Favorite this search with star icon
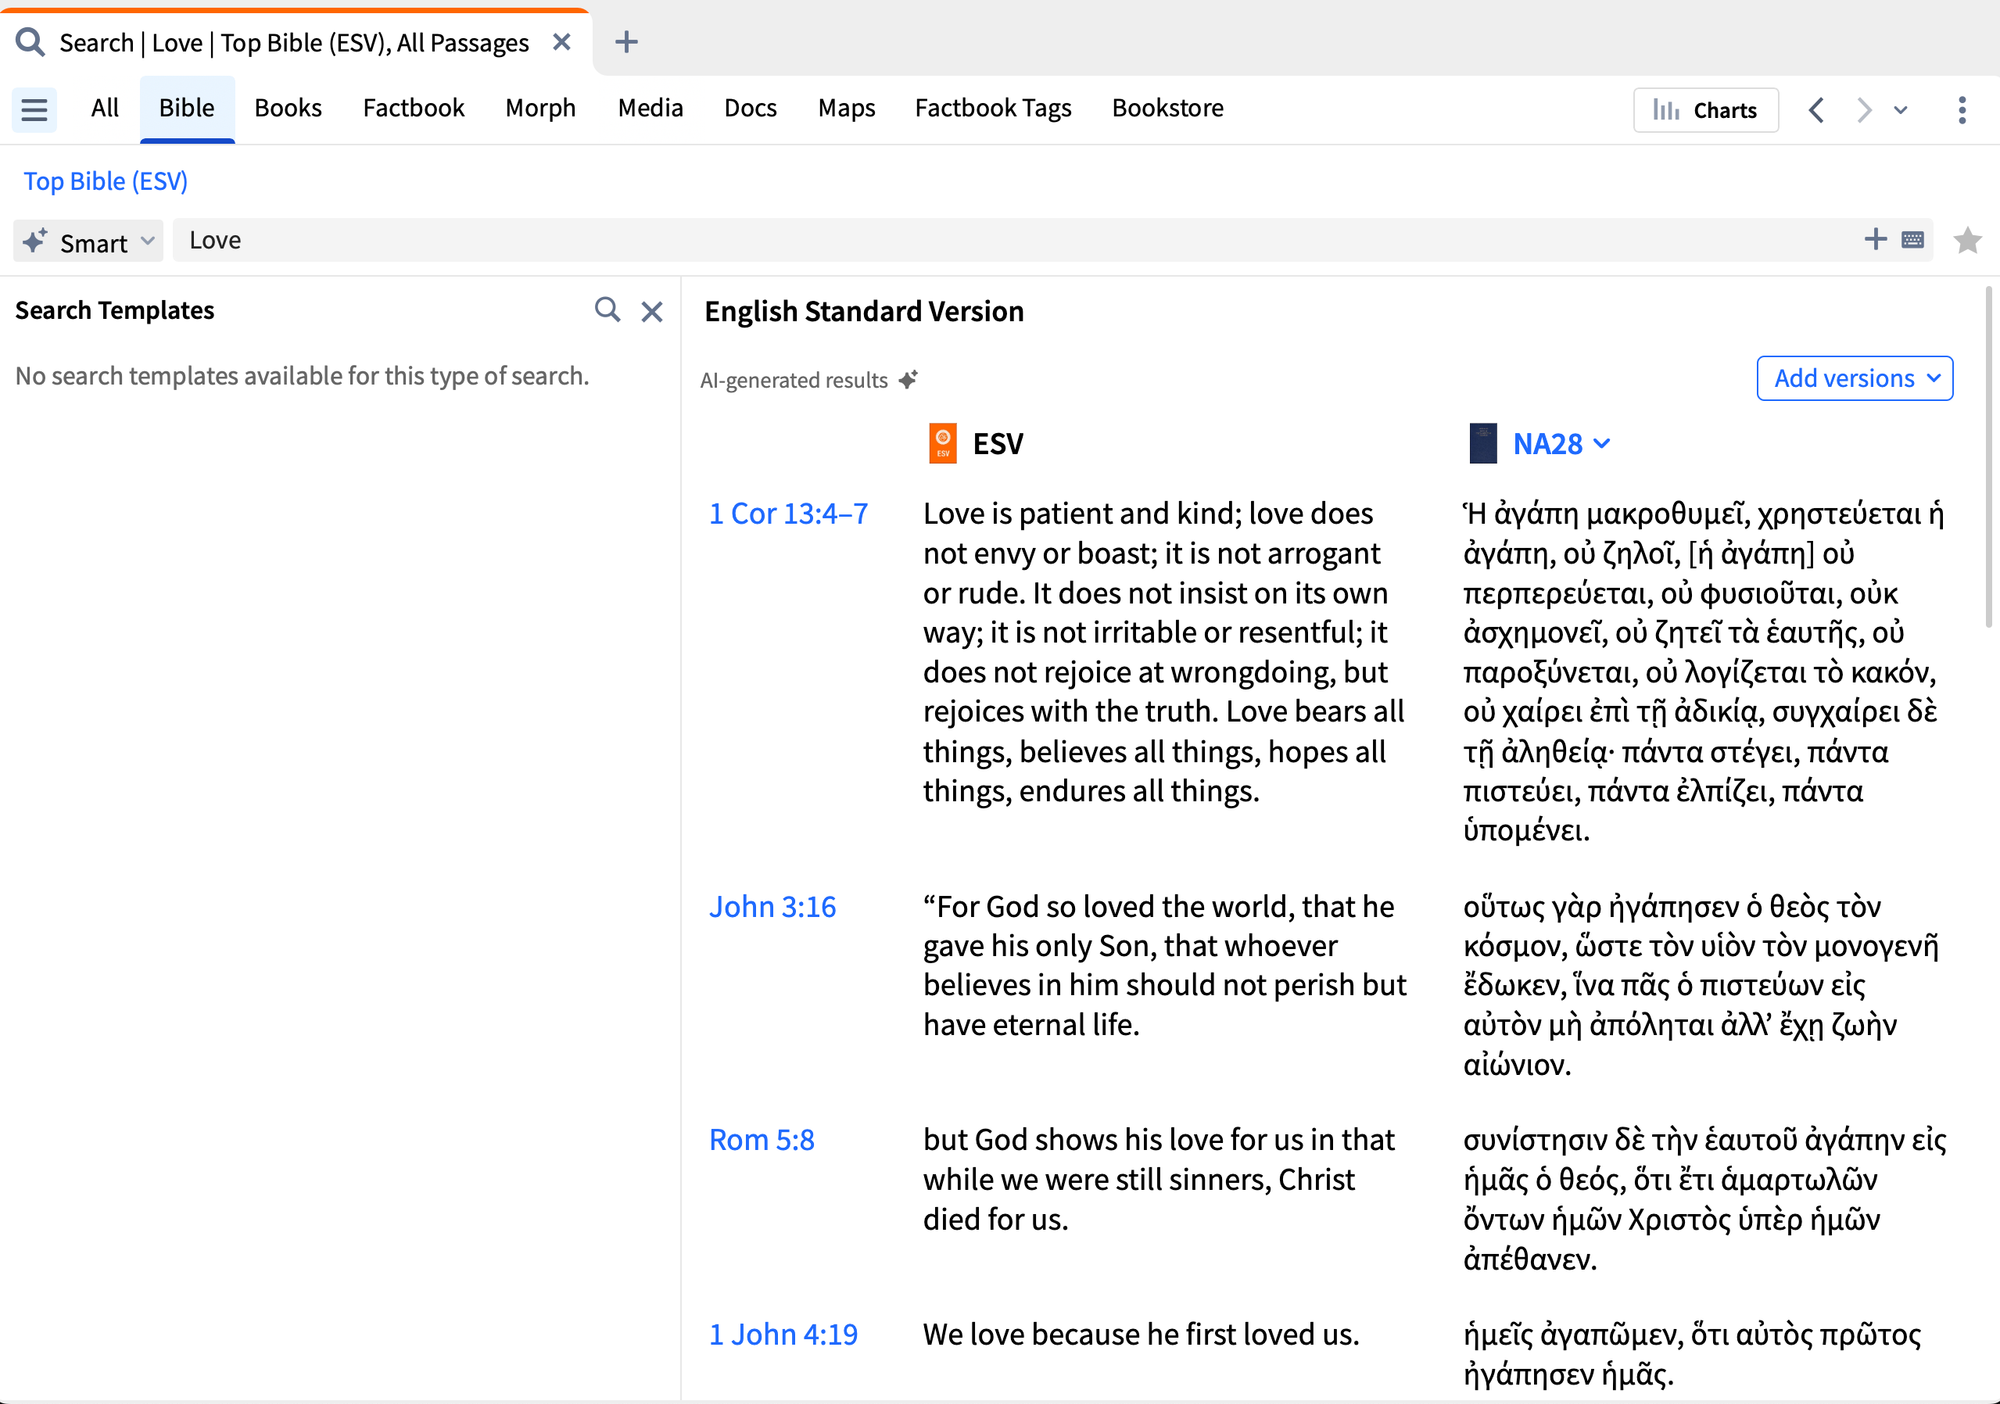Screen dimensions: 2000x1404 tap(1967, 240)
